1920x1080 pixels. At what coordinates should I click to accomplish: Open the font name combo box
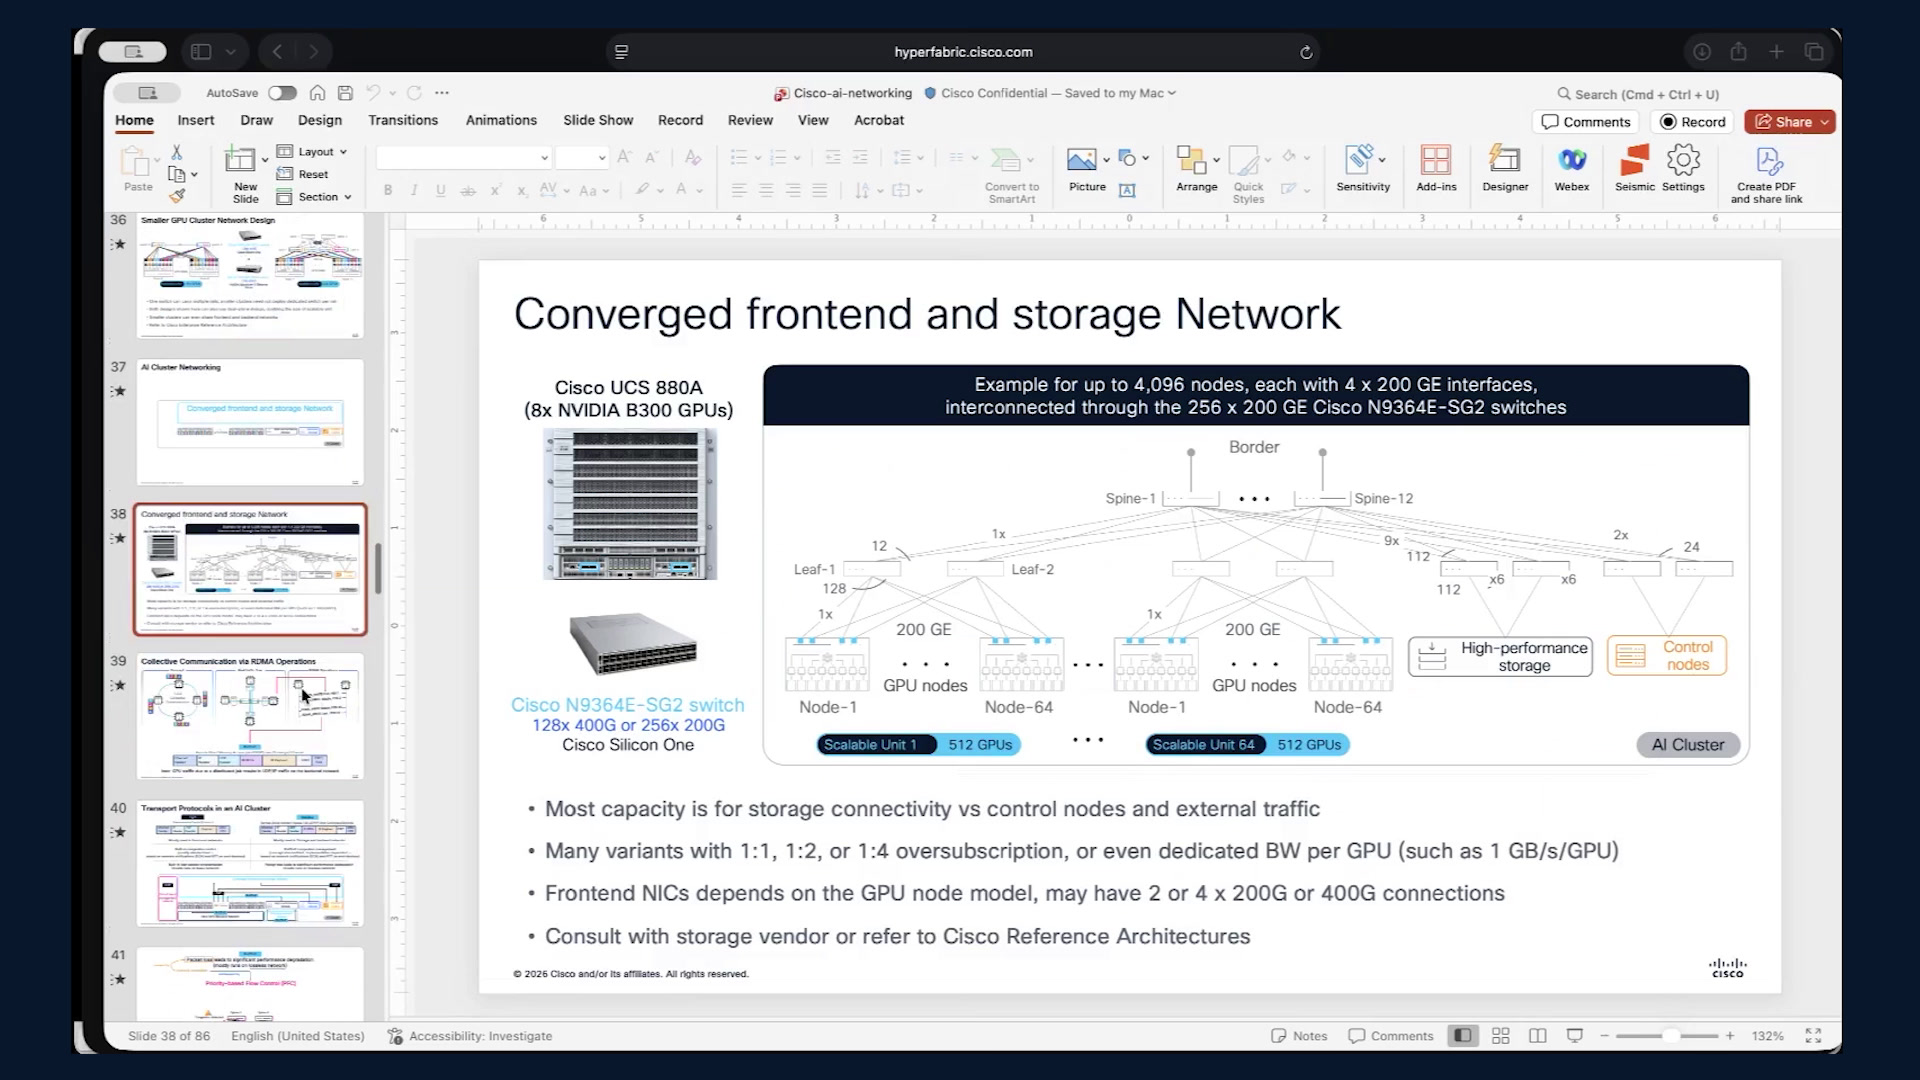click(x=464, y=158)
